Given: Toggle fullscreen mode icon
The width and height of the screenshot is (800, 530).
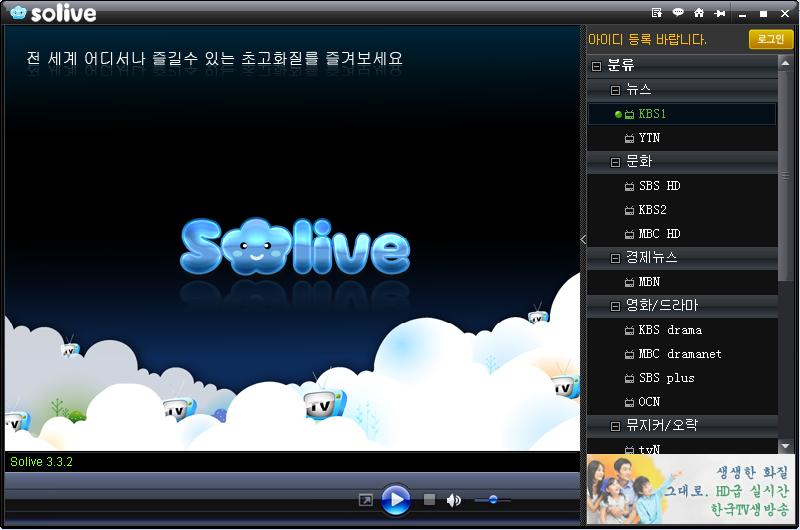Looking at the screenshot, I should tap(366, 500).
